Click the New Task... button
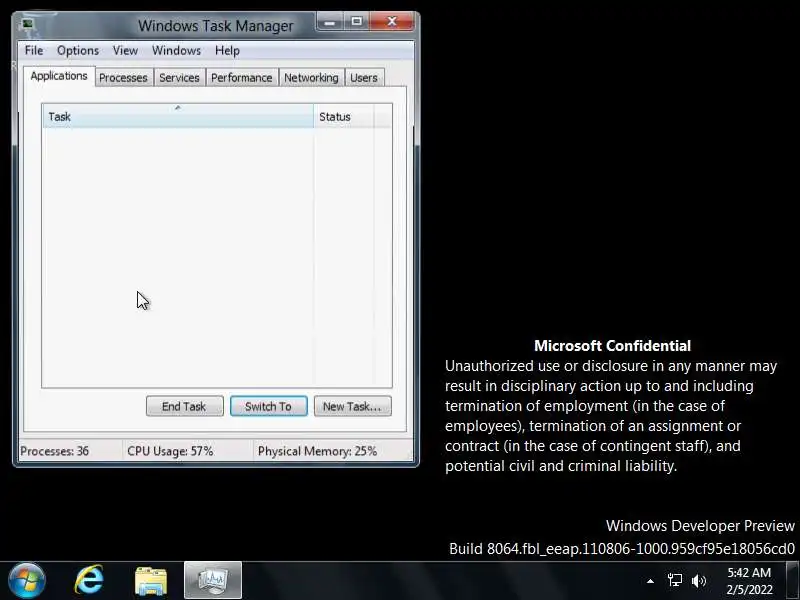Screen dimensions: 800x600 pyautogui.click(x=353, y=406)
